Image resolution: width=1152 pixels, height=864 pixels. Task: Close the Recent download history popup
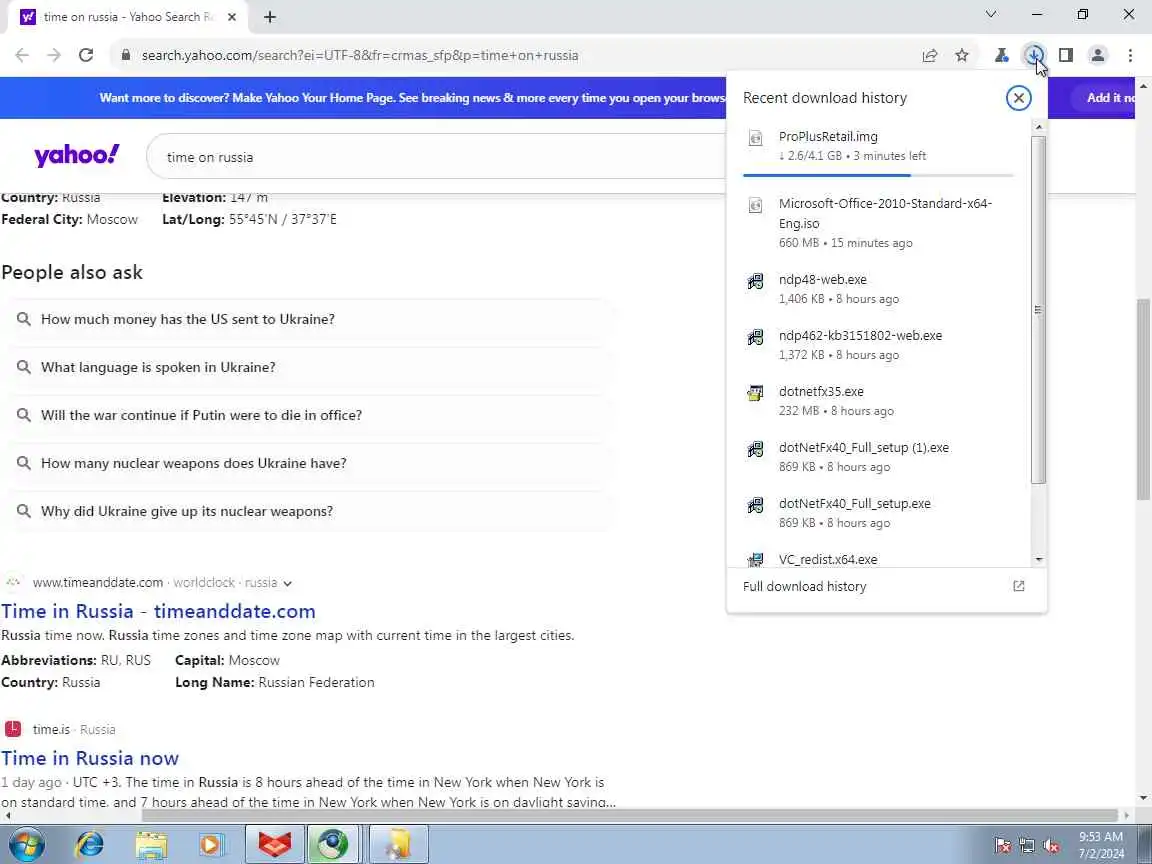1018,98
